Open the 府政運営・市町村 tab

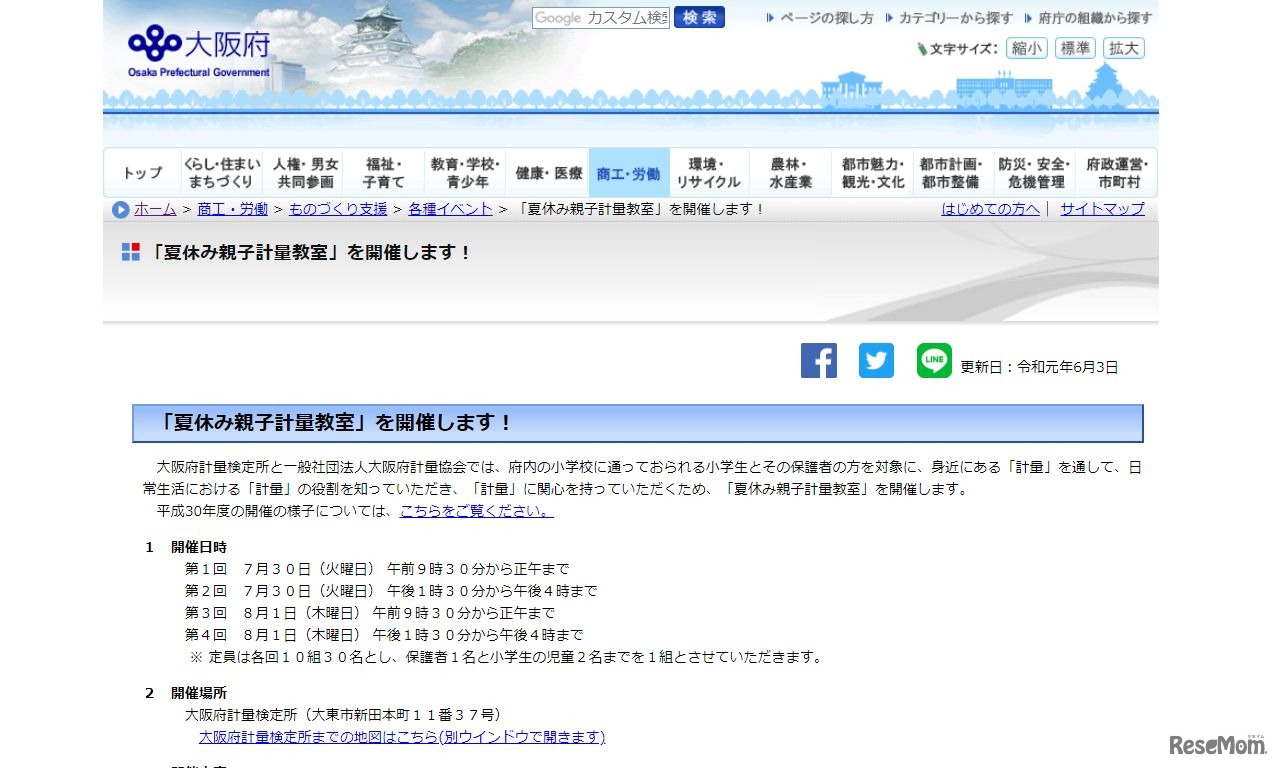tap(1117, 173)
